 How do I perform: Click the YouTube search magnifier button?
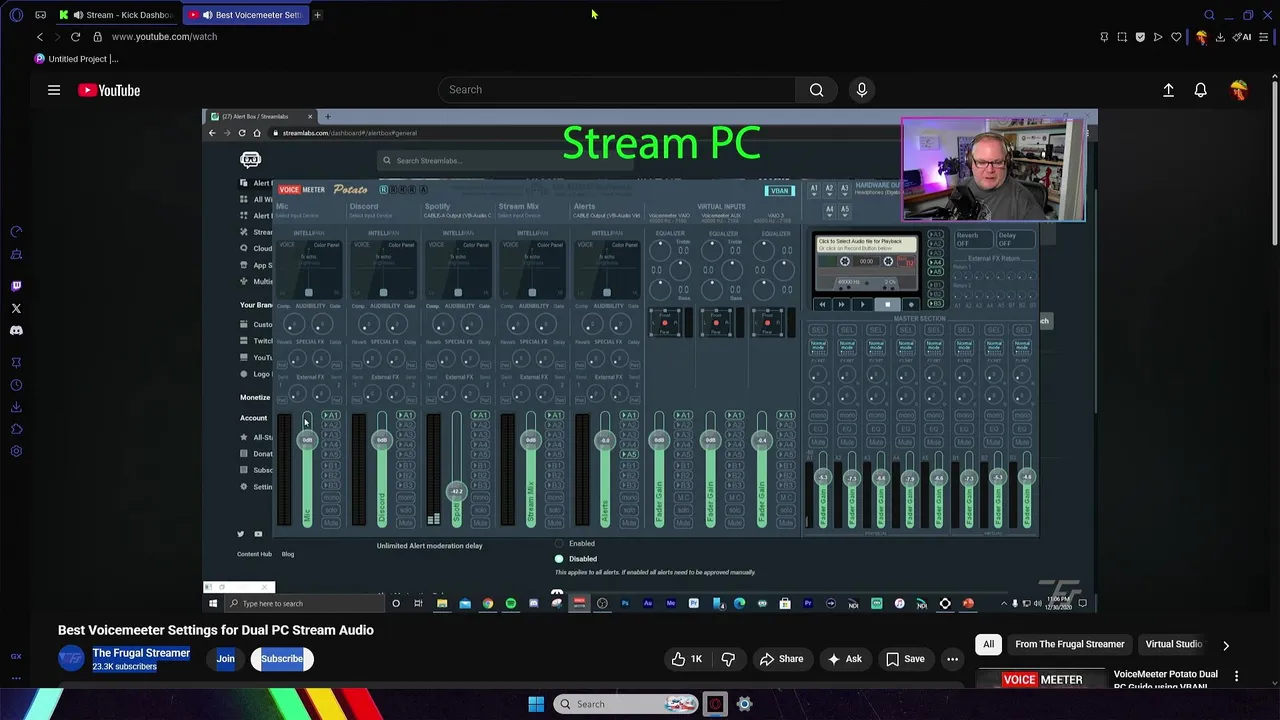click(x=817, y=90)
